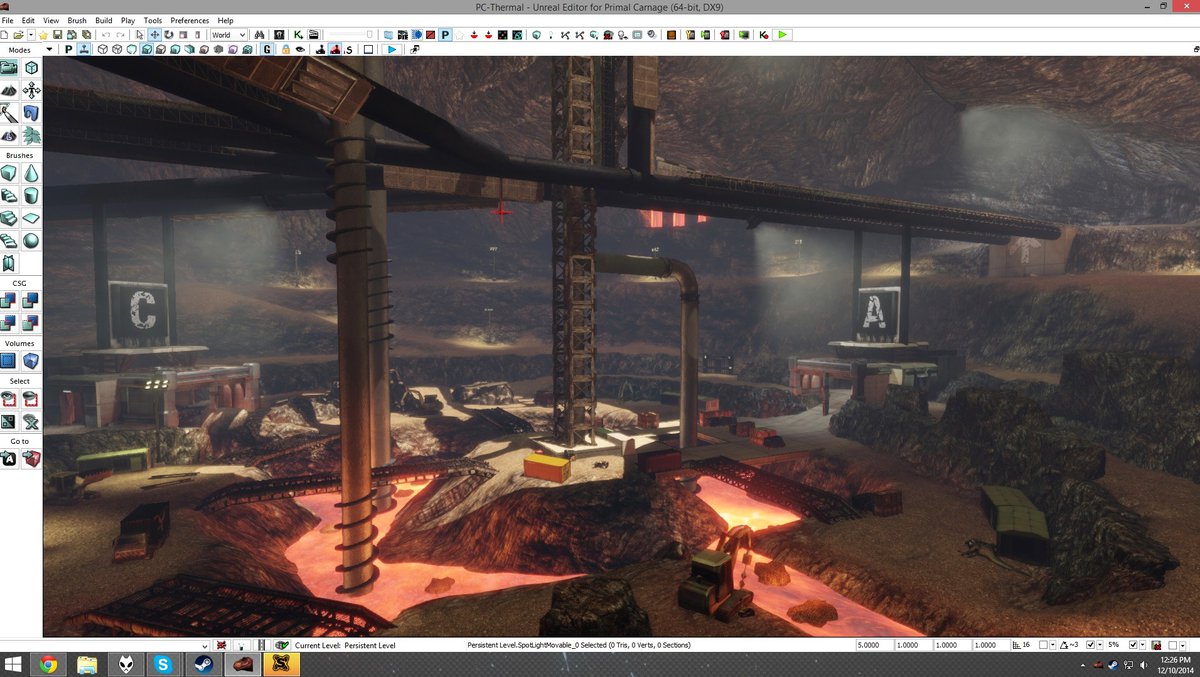Click the green Play in Editor arrow

782,35
